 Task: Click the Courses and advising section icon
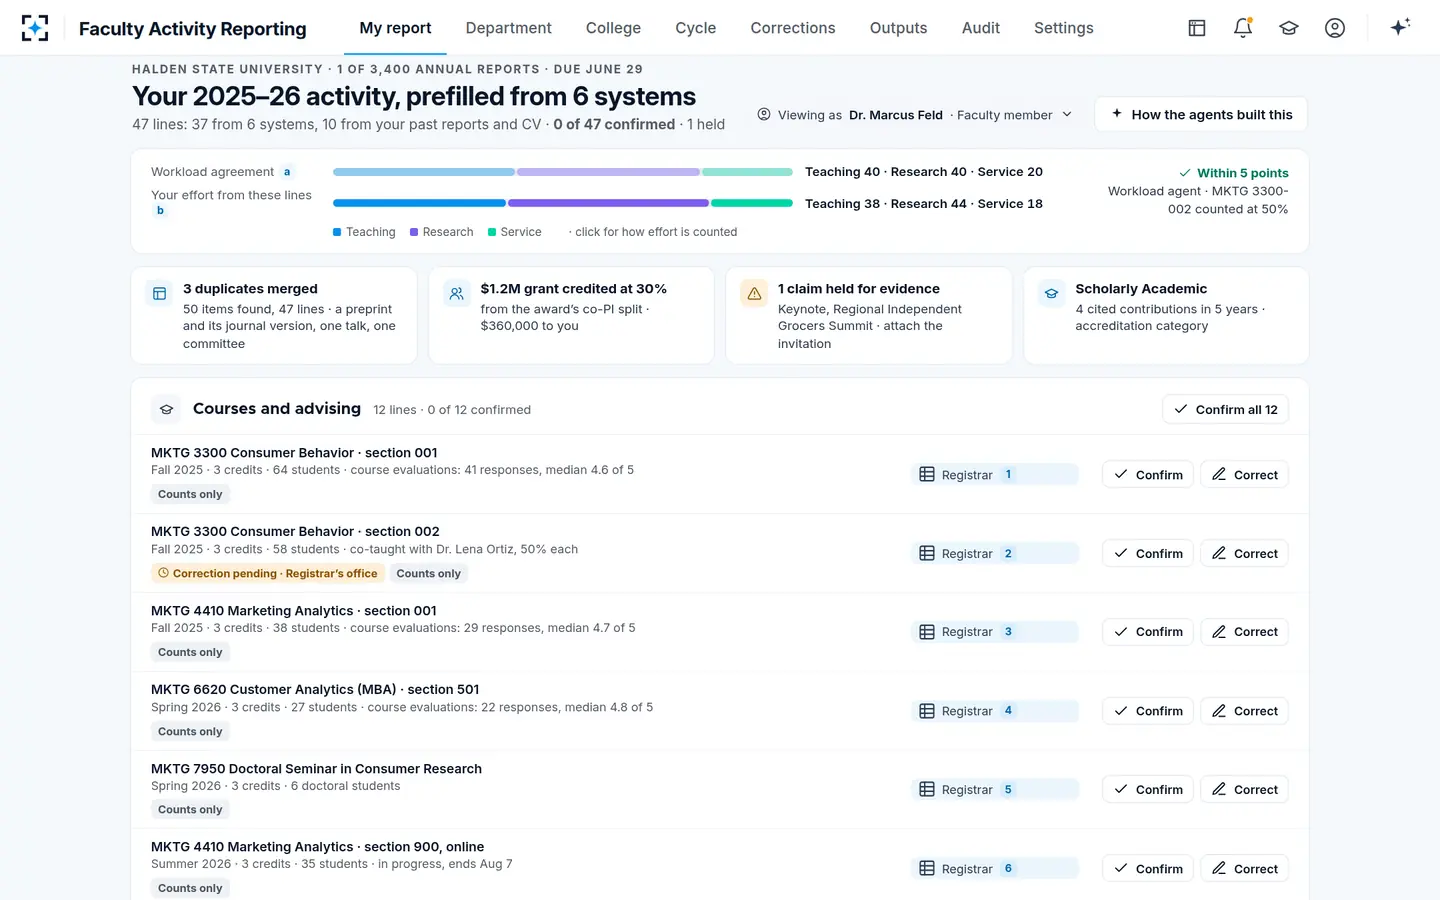coord(167,409)
